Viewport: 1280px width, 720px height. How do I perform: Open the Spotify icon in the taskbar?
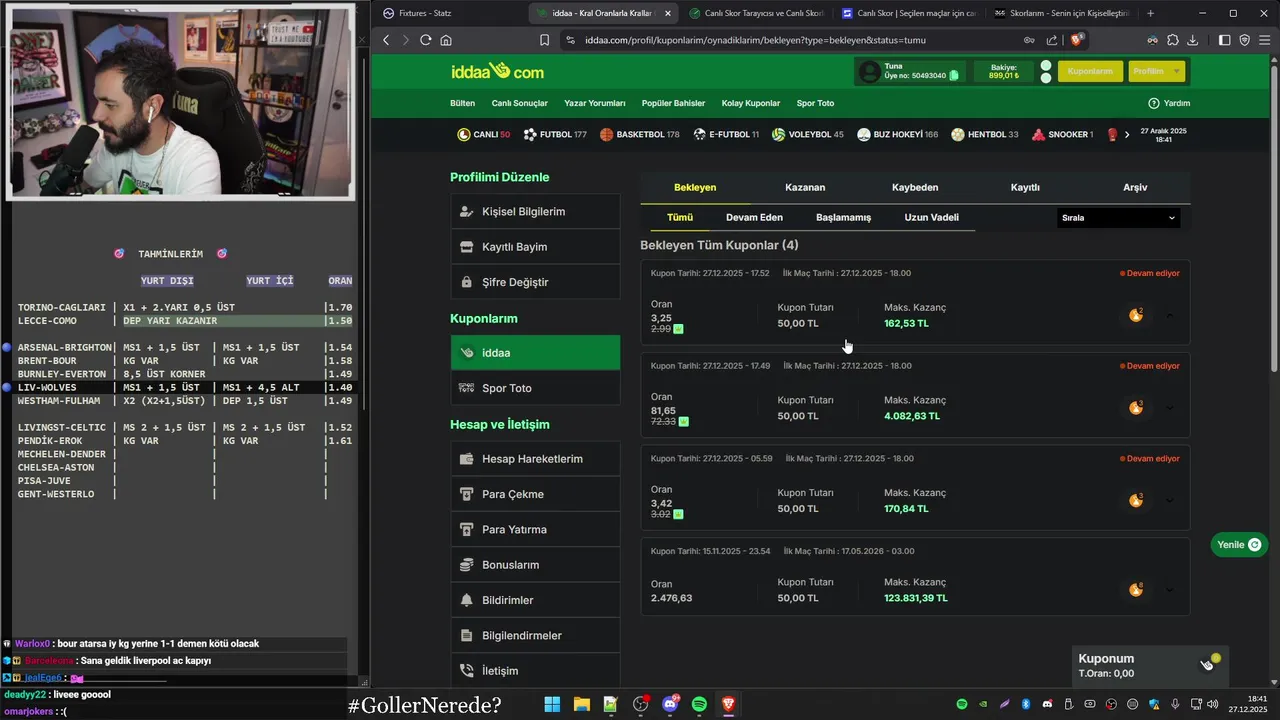[699, 704]
